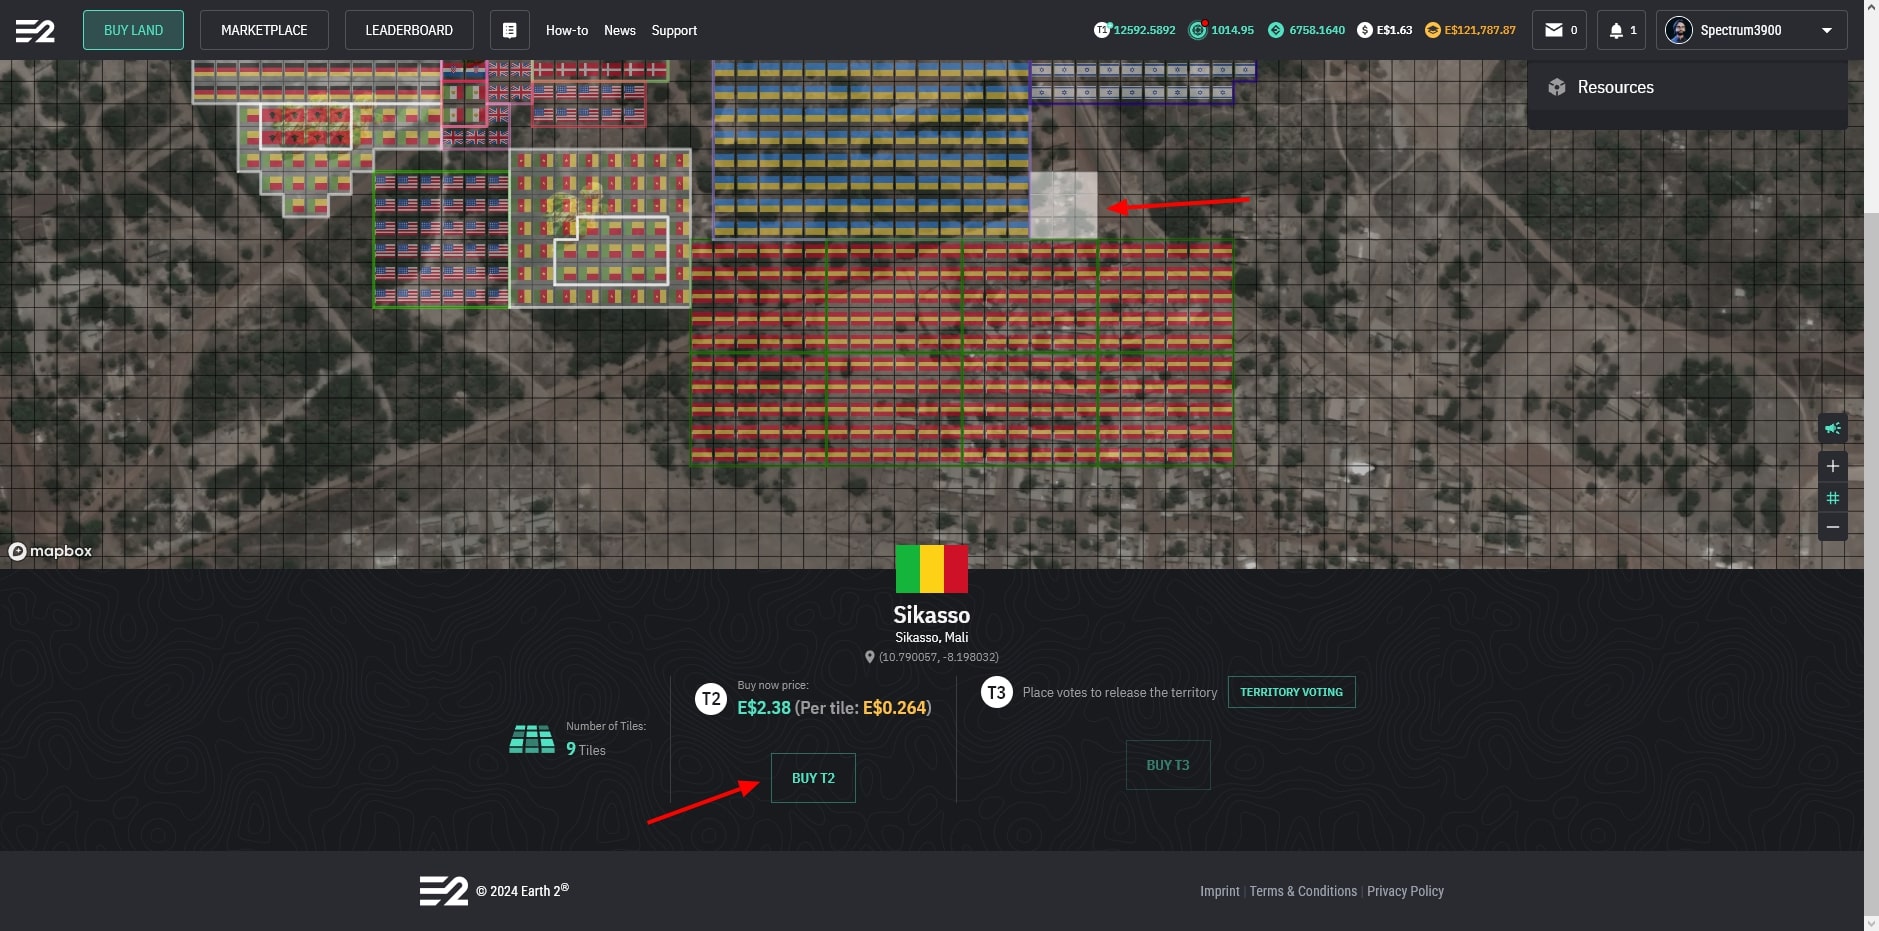Screen dimensions: 1879x931
Task: Click the orange net worth icon
Action: [1432, 30]
